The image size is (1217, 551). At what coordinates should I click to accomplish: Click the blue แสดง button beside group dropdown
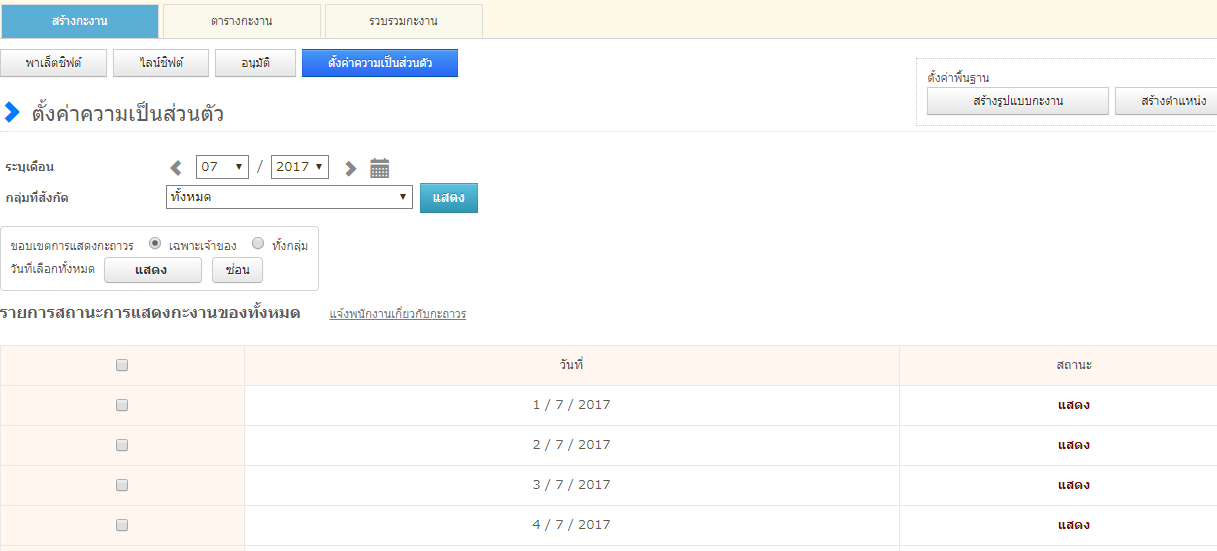448,198
